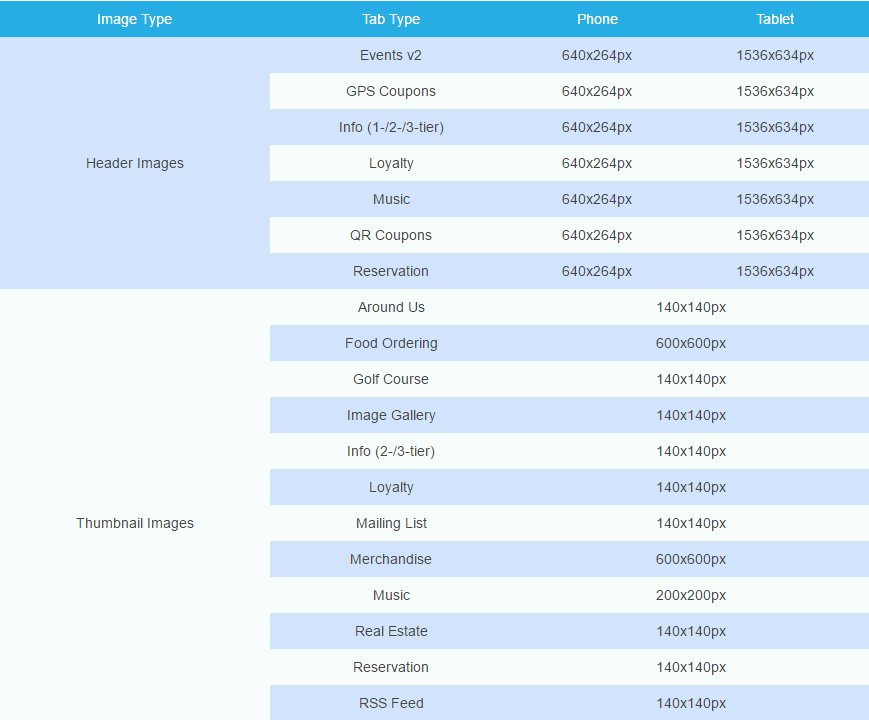Select the Merchandise cell
The image size is (869, 720).
coord(391,559)
